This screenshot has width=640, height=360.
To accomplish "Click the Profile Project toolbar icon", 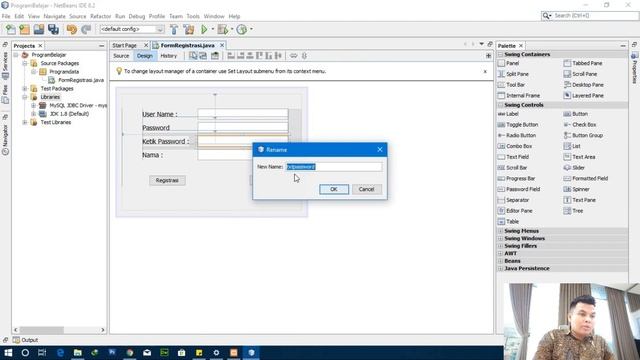I will pyautogui.click(x=242, y=29).
